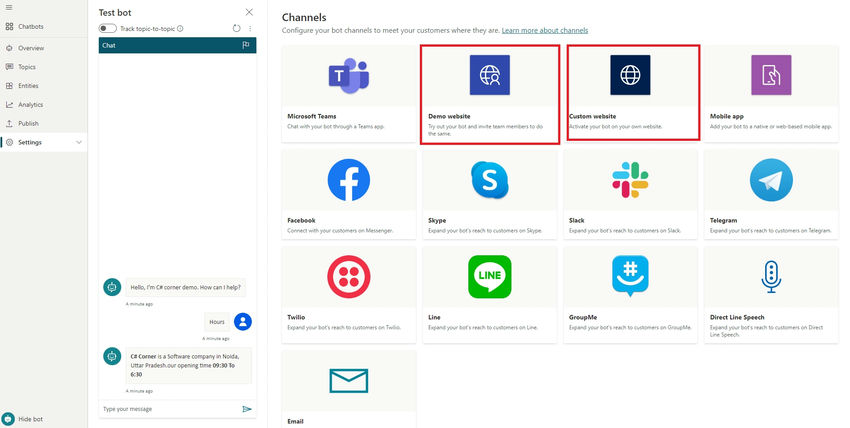850x428 pixels.
Task: Click the 'Mobile app' card title
Action: click(727, 116)
